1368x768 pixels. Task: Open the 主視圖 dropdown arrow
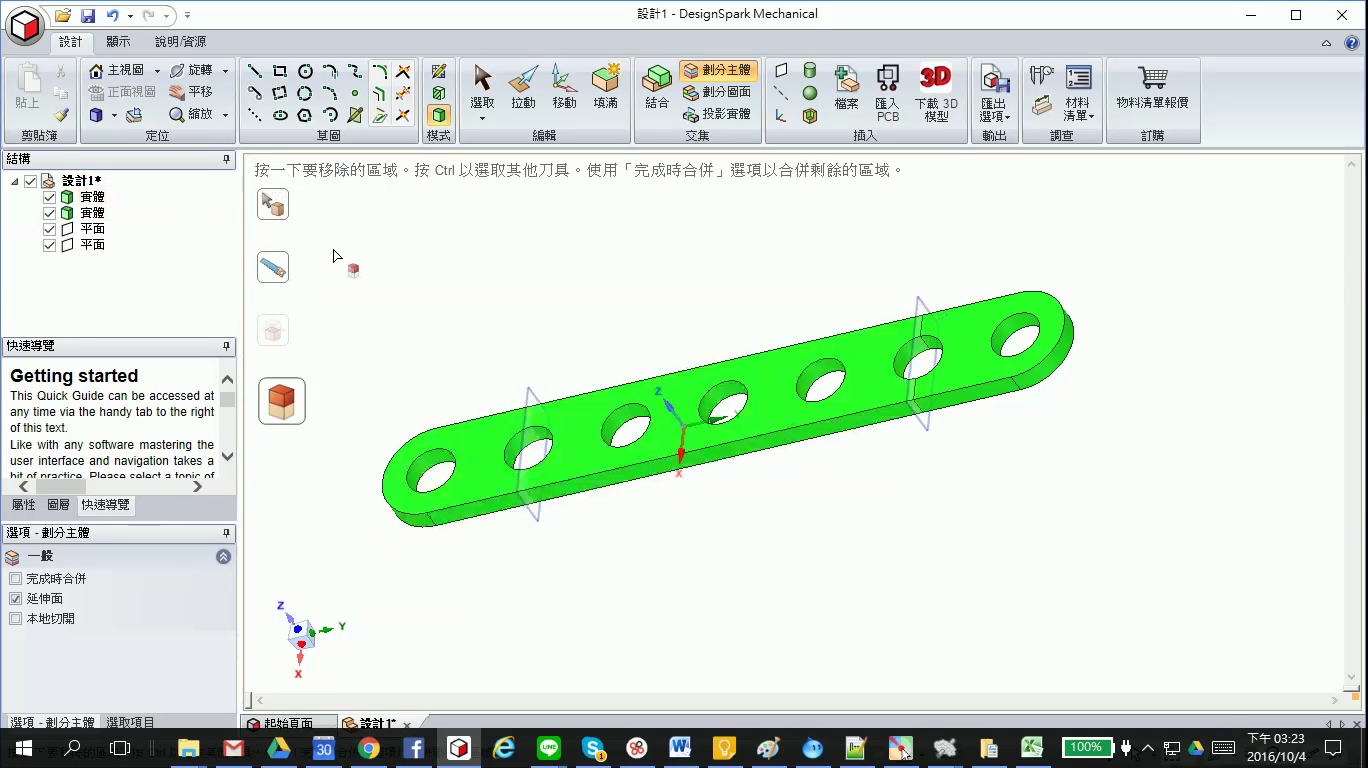pyautogui.click(x=157, y=71)
